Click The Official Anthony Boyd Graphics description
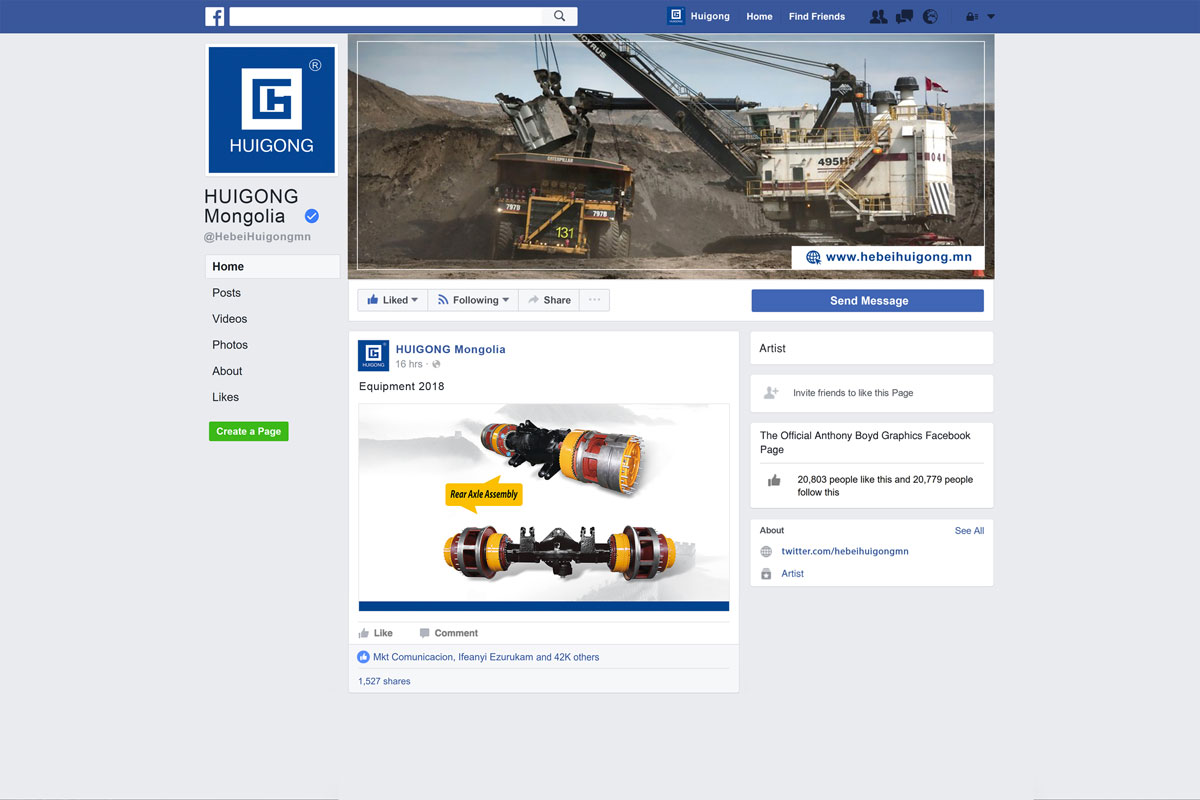The height and width of the screenshot is (800, 1200). pyautogui.click(x=865, y=443)
